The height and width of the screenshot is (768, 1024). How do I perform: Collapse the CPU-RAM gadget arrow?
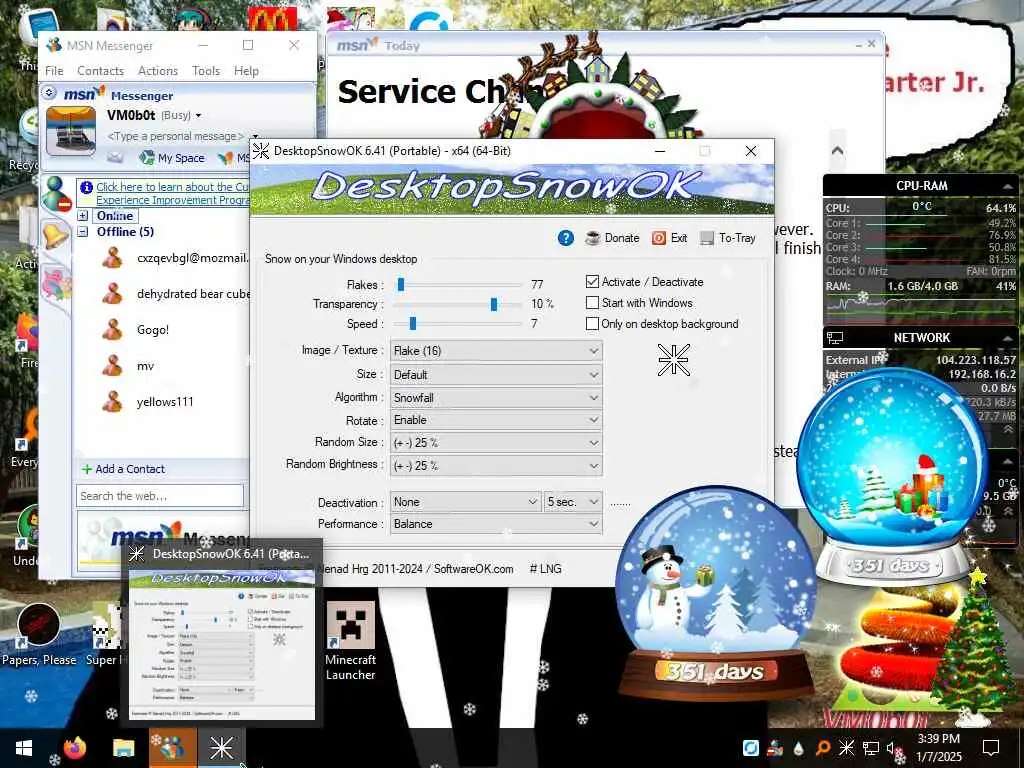point(1008,186)
